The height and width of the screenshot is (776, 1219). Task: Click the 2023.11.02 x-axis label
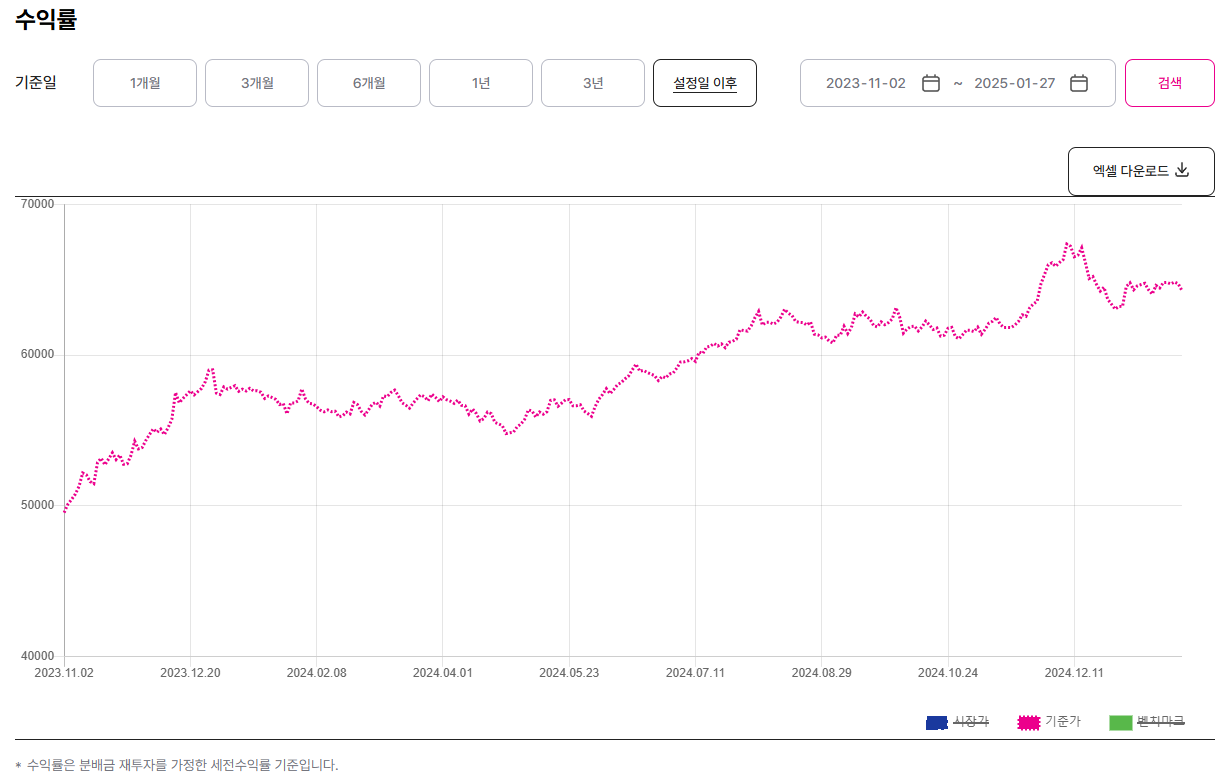pyautogui.click(x=64, y=673)
